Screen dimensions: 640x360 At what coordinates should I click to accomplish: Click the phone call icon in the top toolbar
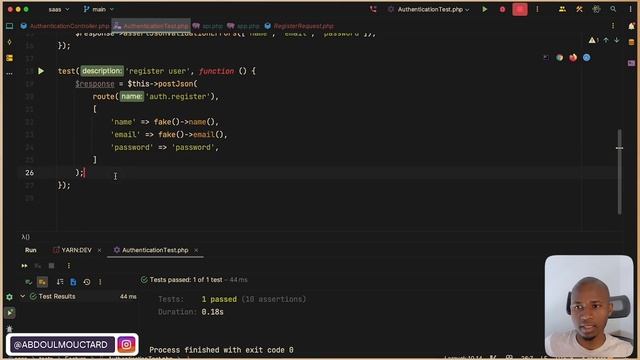373,9
